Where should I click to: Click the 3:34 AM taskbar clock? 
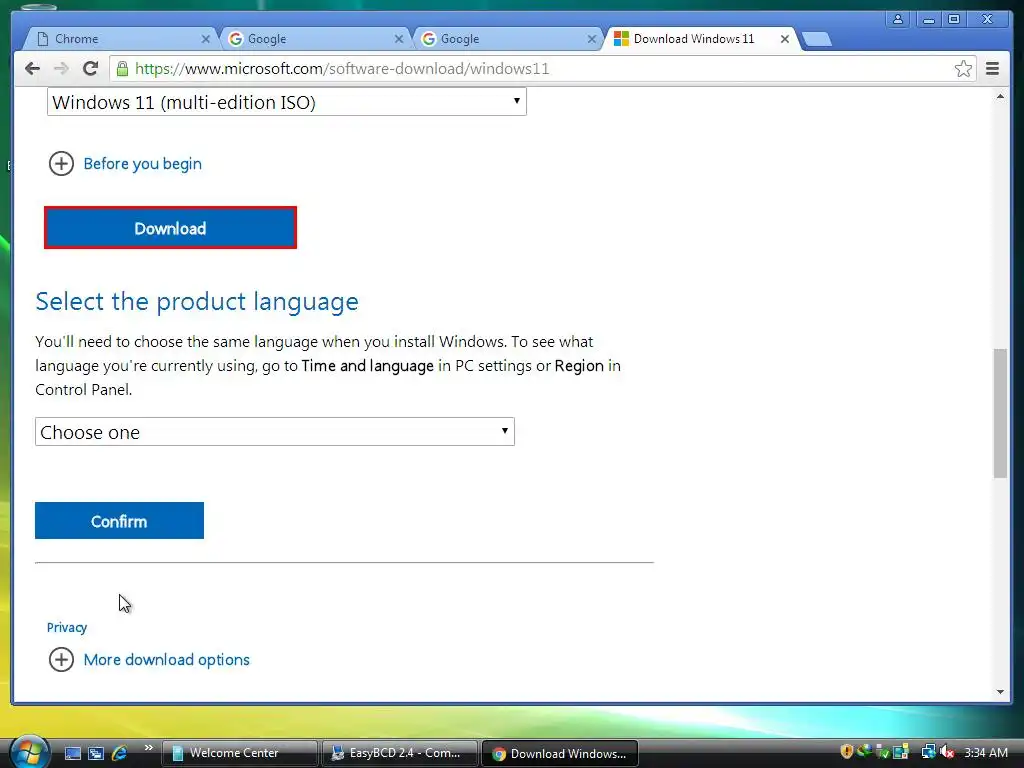[x=986, y=753]
